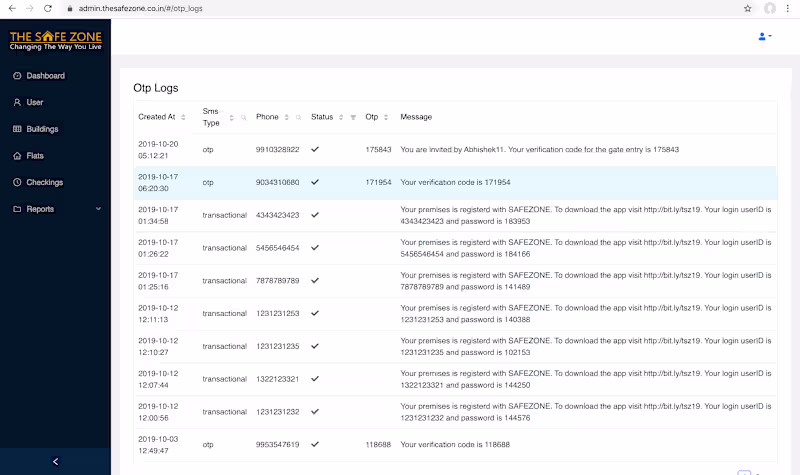Open the Reports menu item

(40, 209)
